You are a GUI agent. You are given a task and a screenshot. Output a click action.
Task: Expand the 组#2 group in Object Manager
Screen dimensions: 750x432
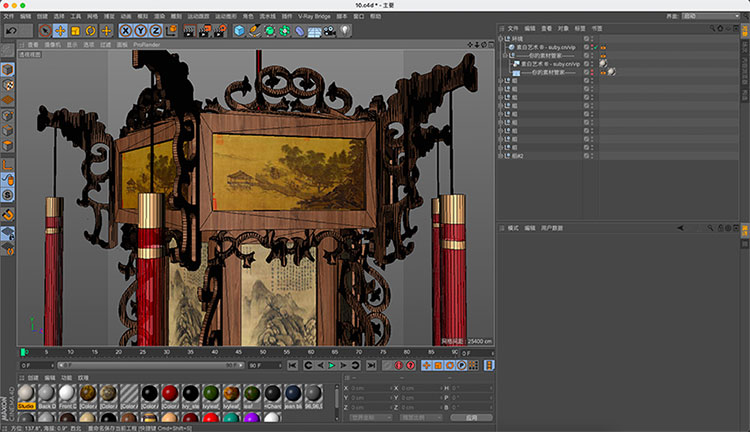coord(501,156)
